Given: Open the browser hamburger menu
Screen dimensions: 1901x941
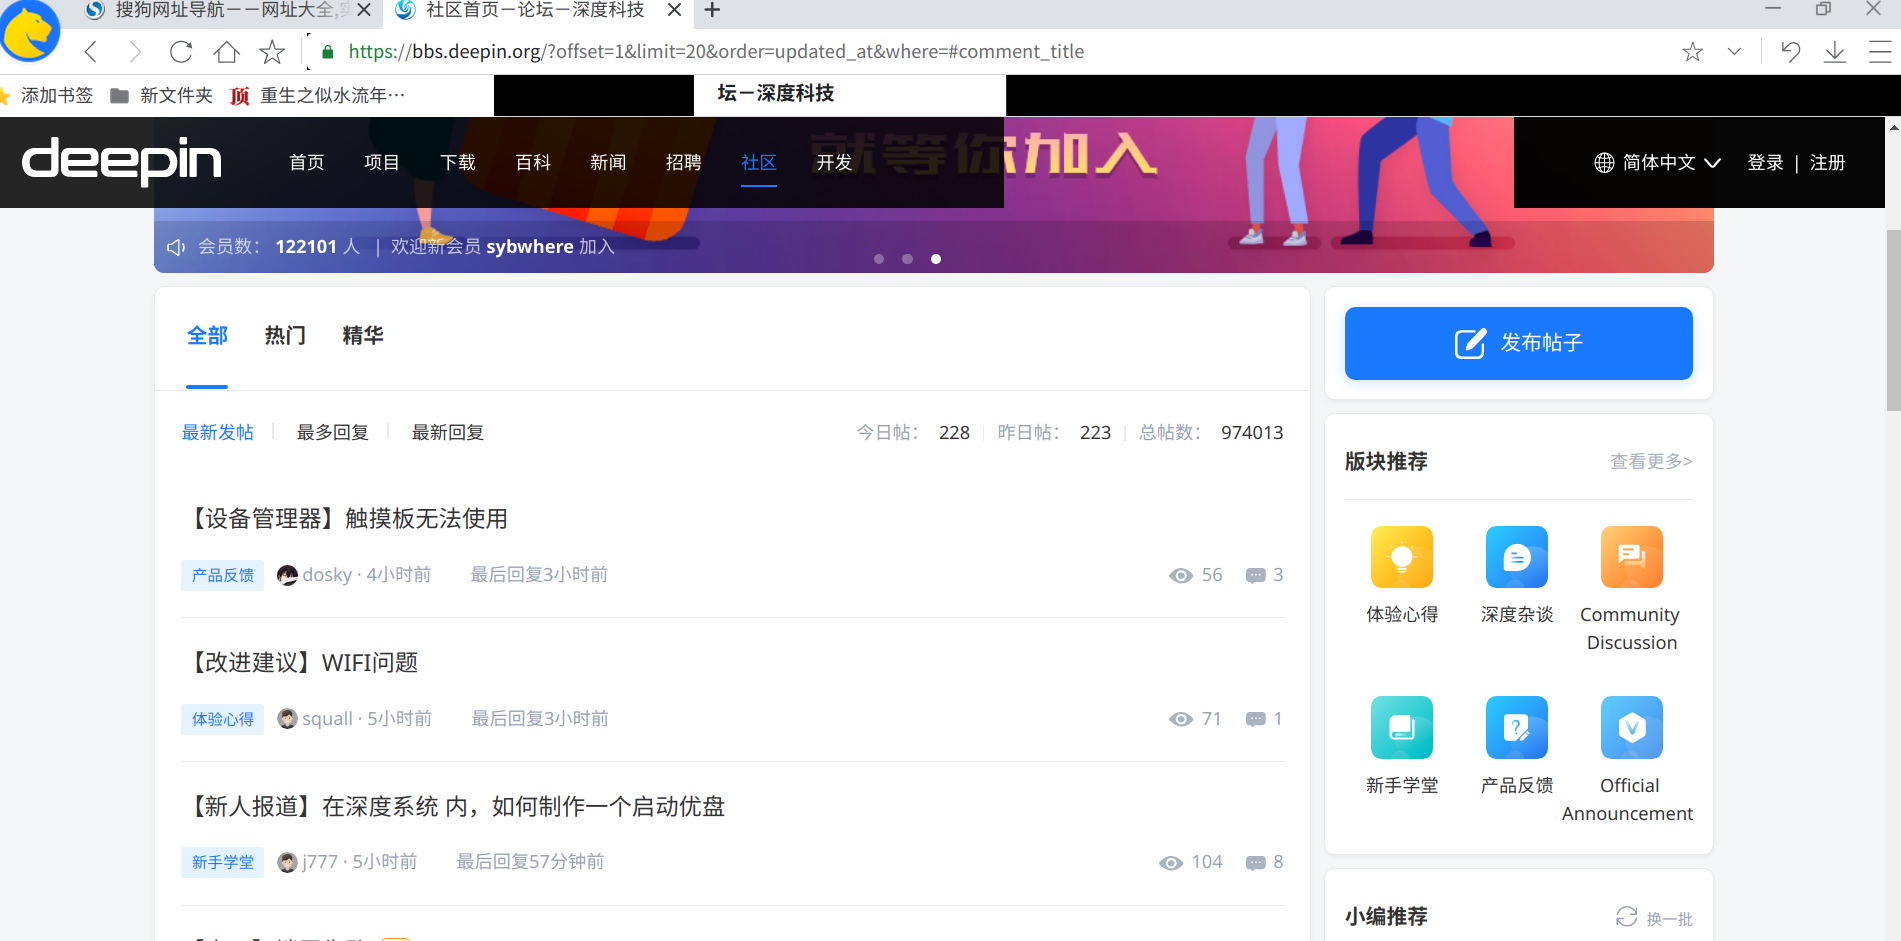Looking at the screenshot, I should pyautogui.click(x=1880, y=51).
